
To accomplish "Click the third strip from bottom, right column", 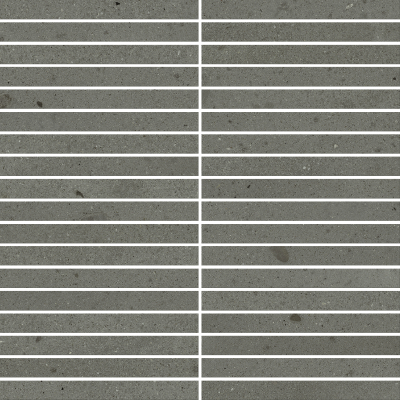I will click(301, 346).
